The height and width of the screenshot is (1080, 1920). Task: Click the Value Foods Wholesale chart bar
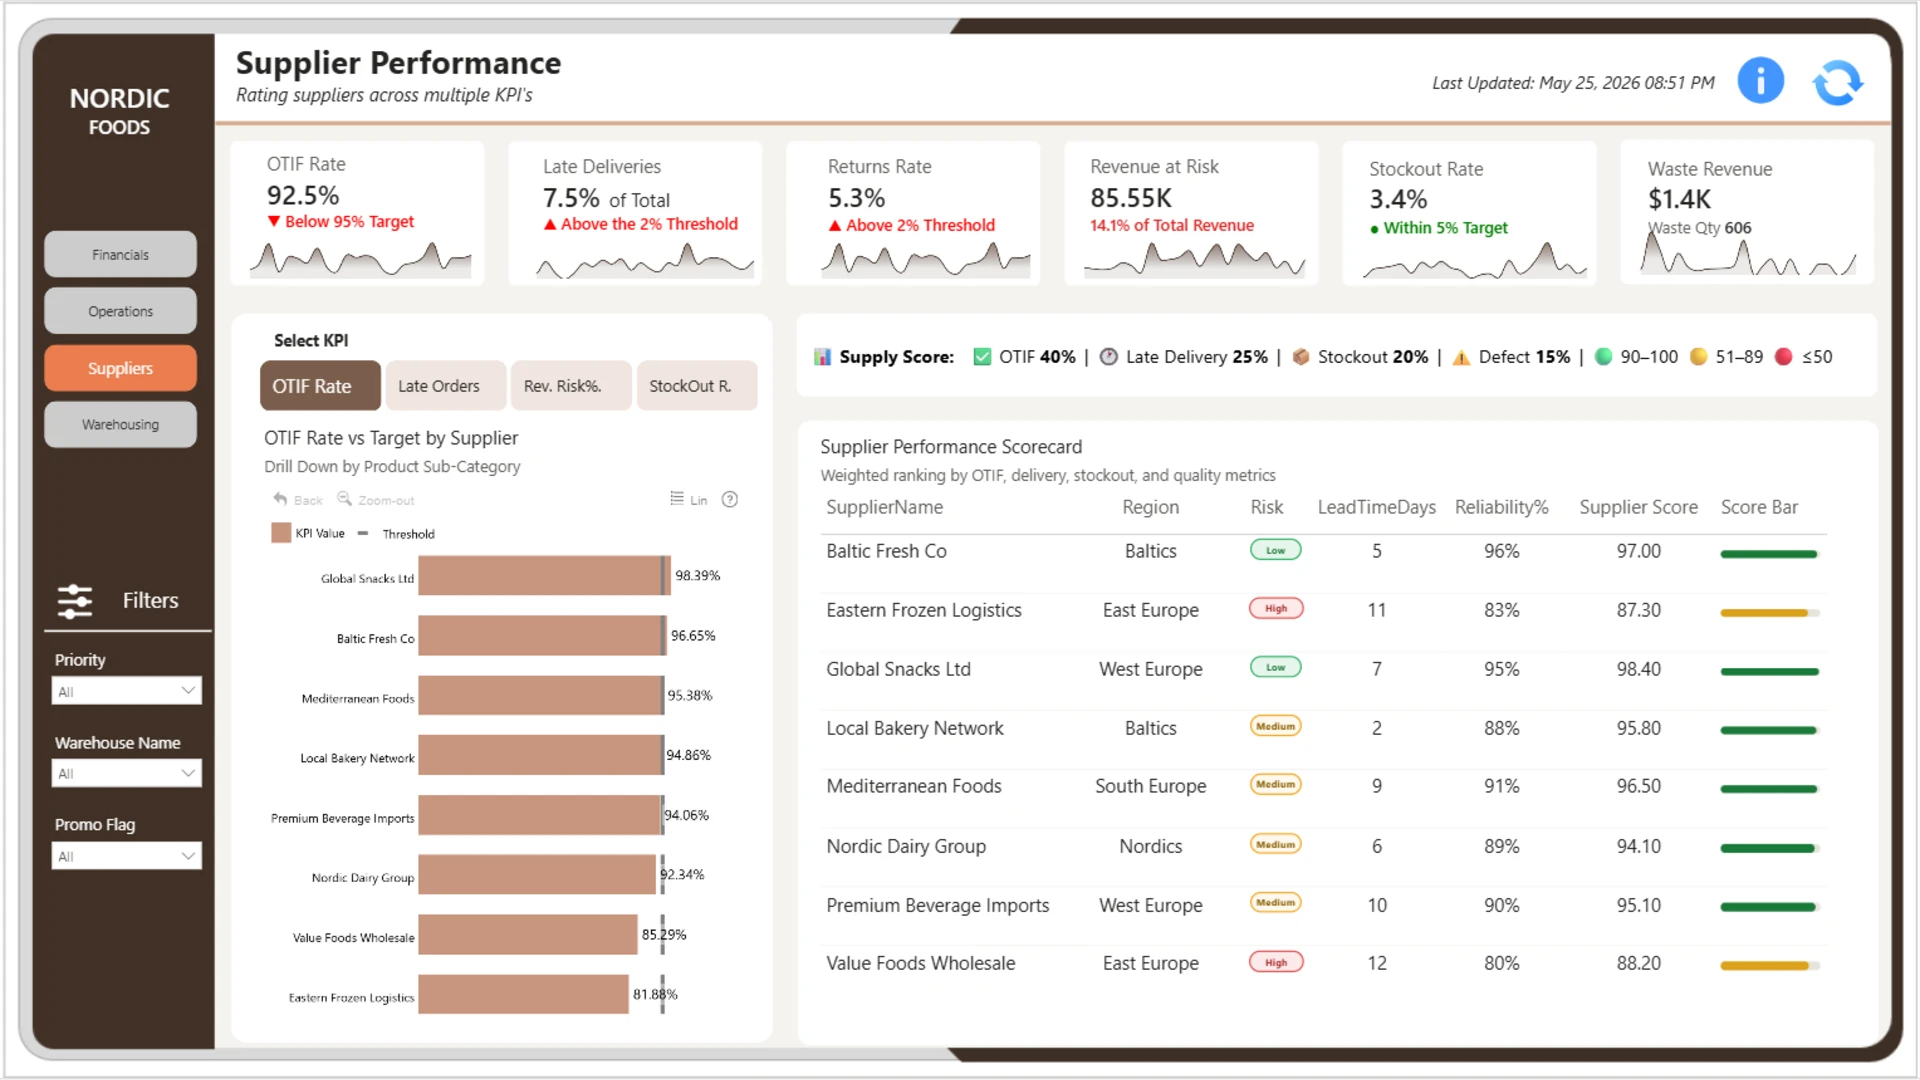528,935
